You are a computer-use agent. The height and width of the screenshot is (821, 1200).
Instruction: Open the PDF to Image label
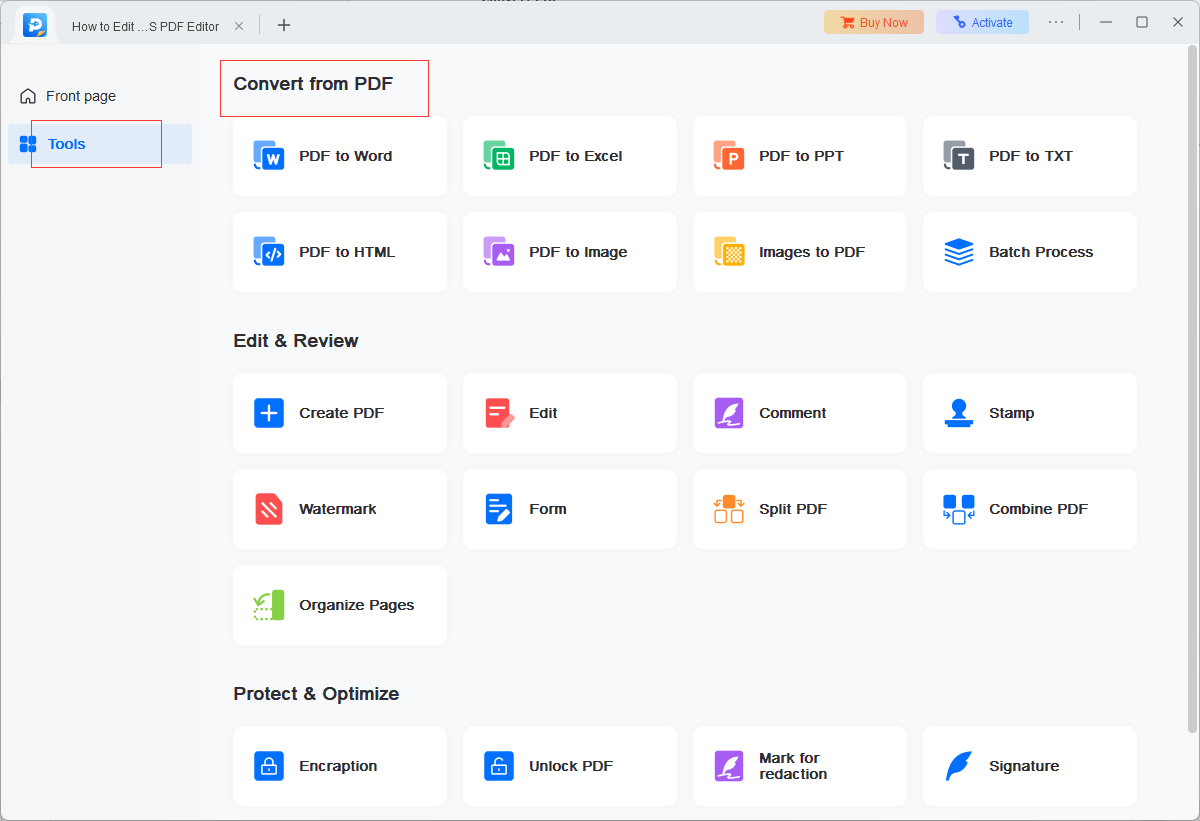[578, 252]
